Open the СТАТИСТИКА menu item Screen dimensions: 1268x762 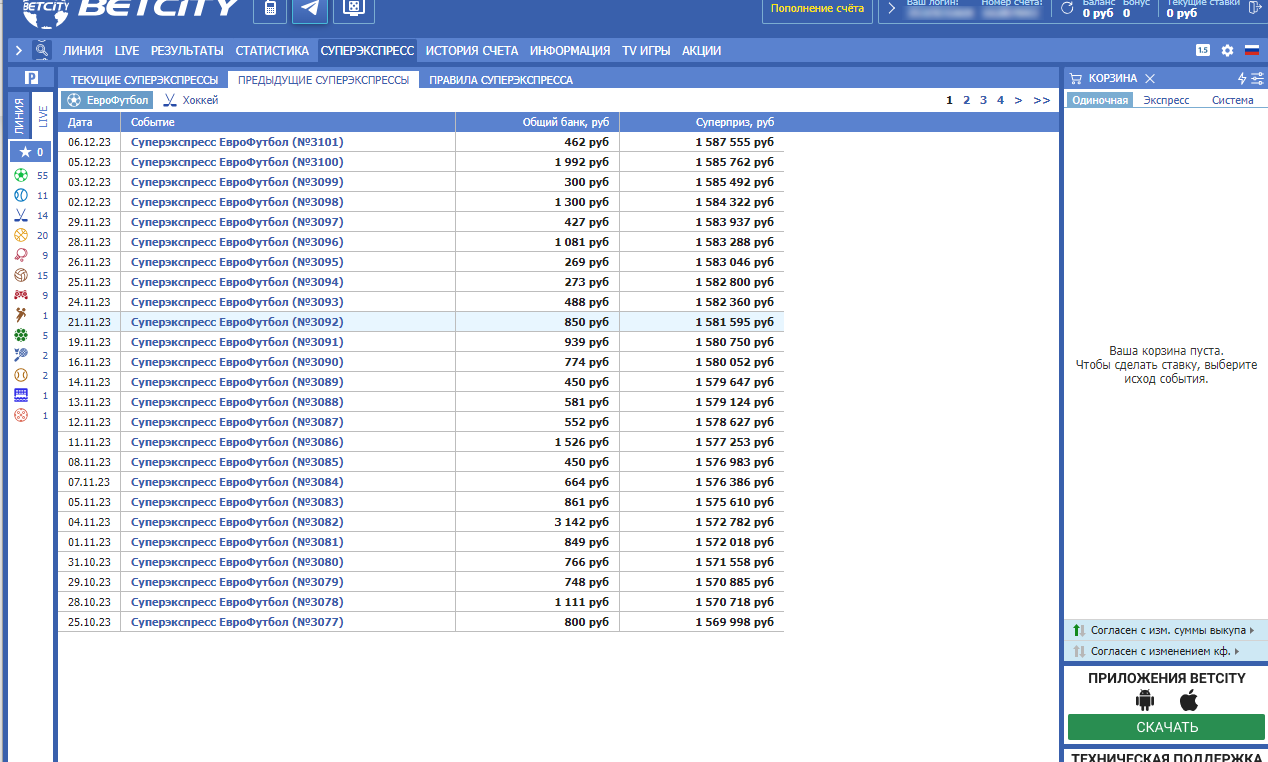click(x=272, y=50)
